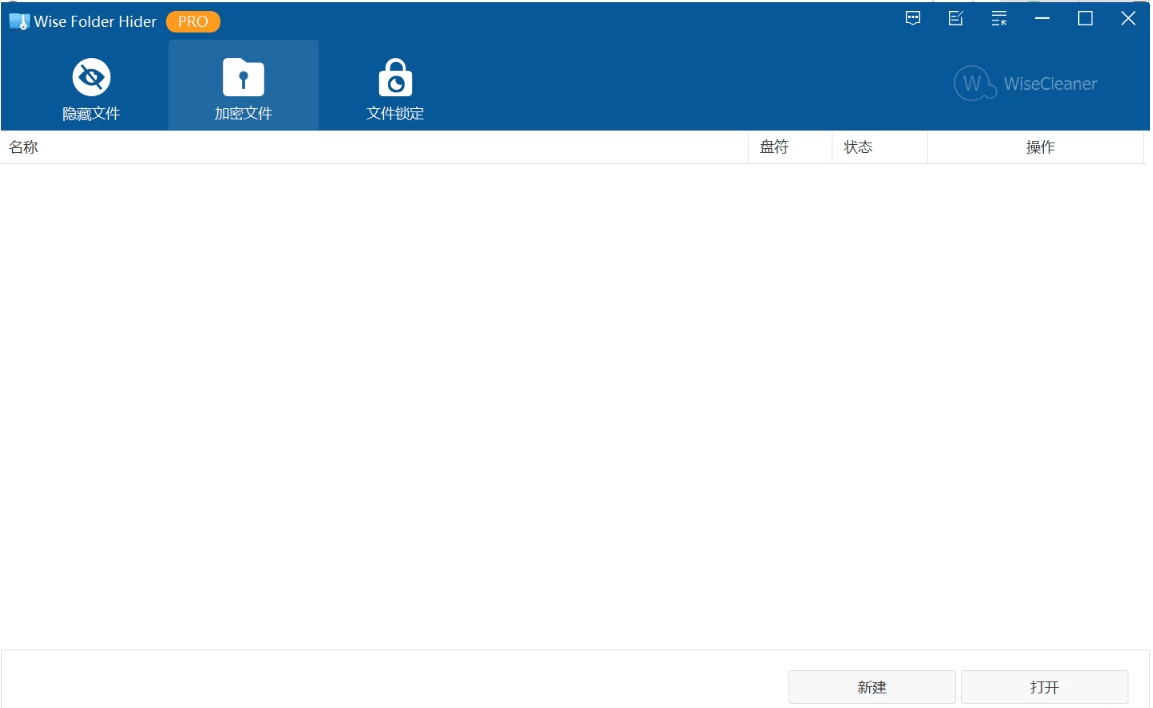Click the 操作 column header
The width and height of the screenshot is (1153, 708).
[x=1040, y=147]
